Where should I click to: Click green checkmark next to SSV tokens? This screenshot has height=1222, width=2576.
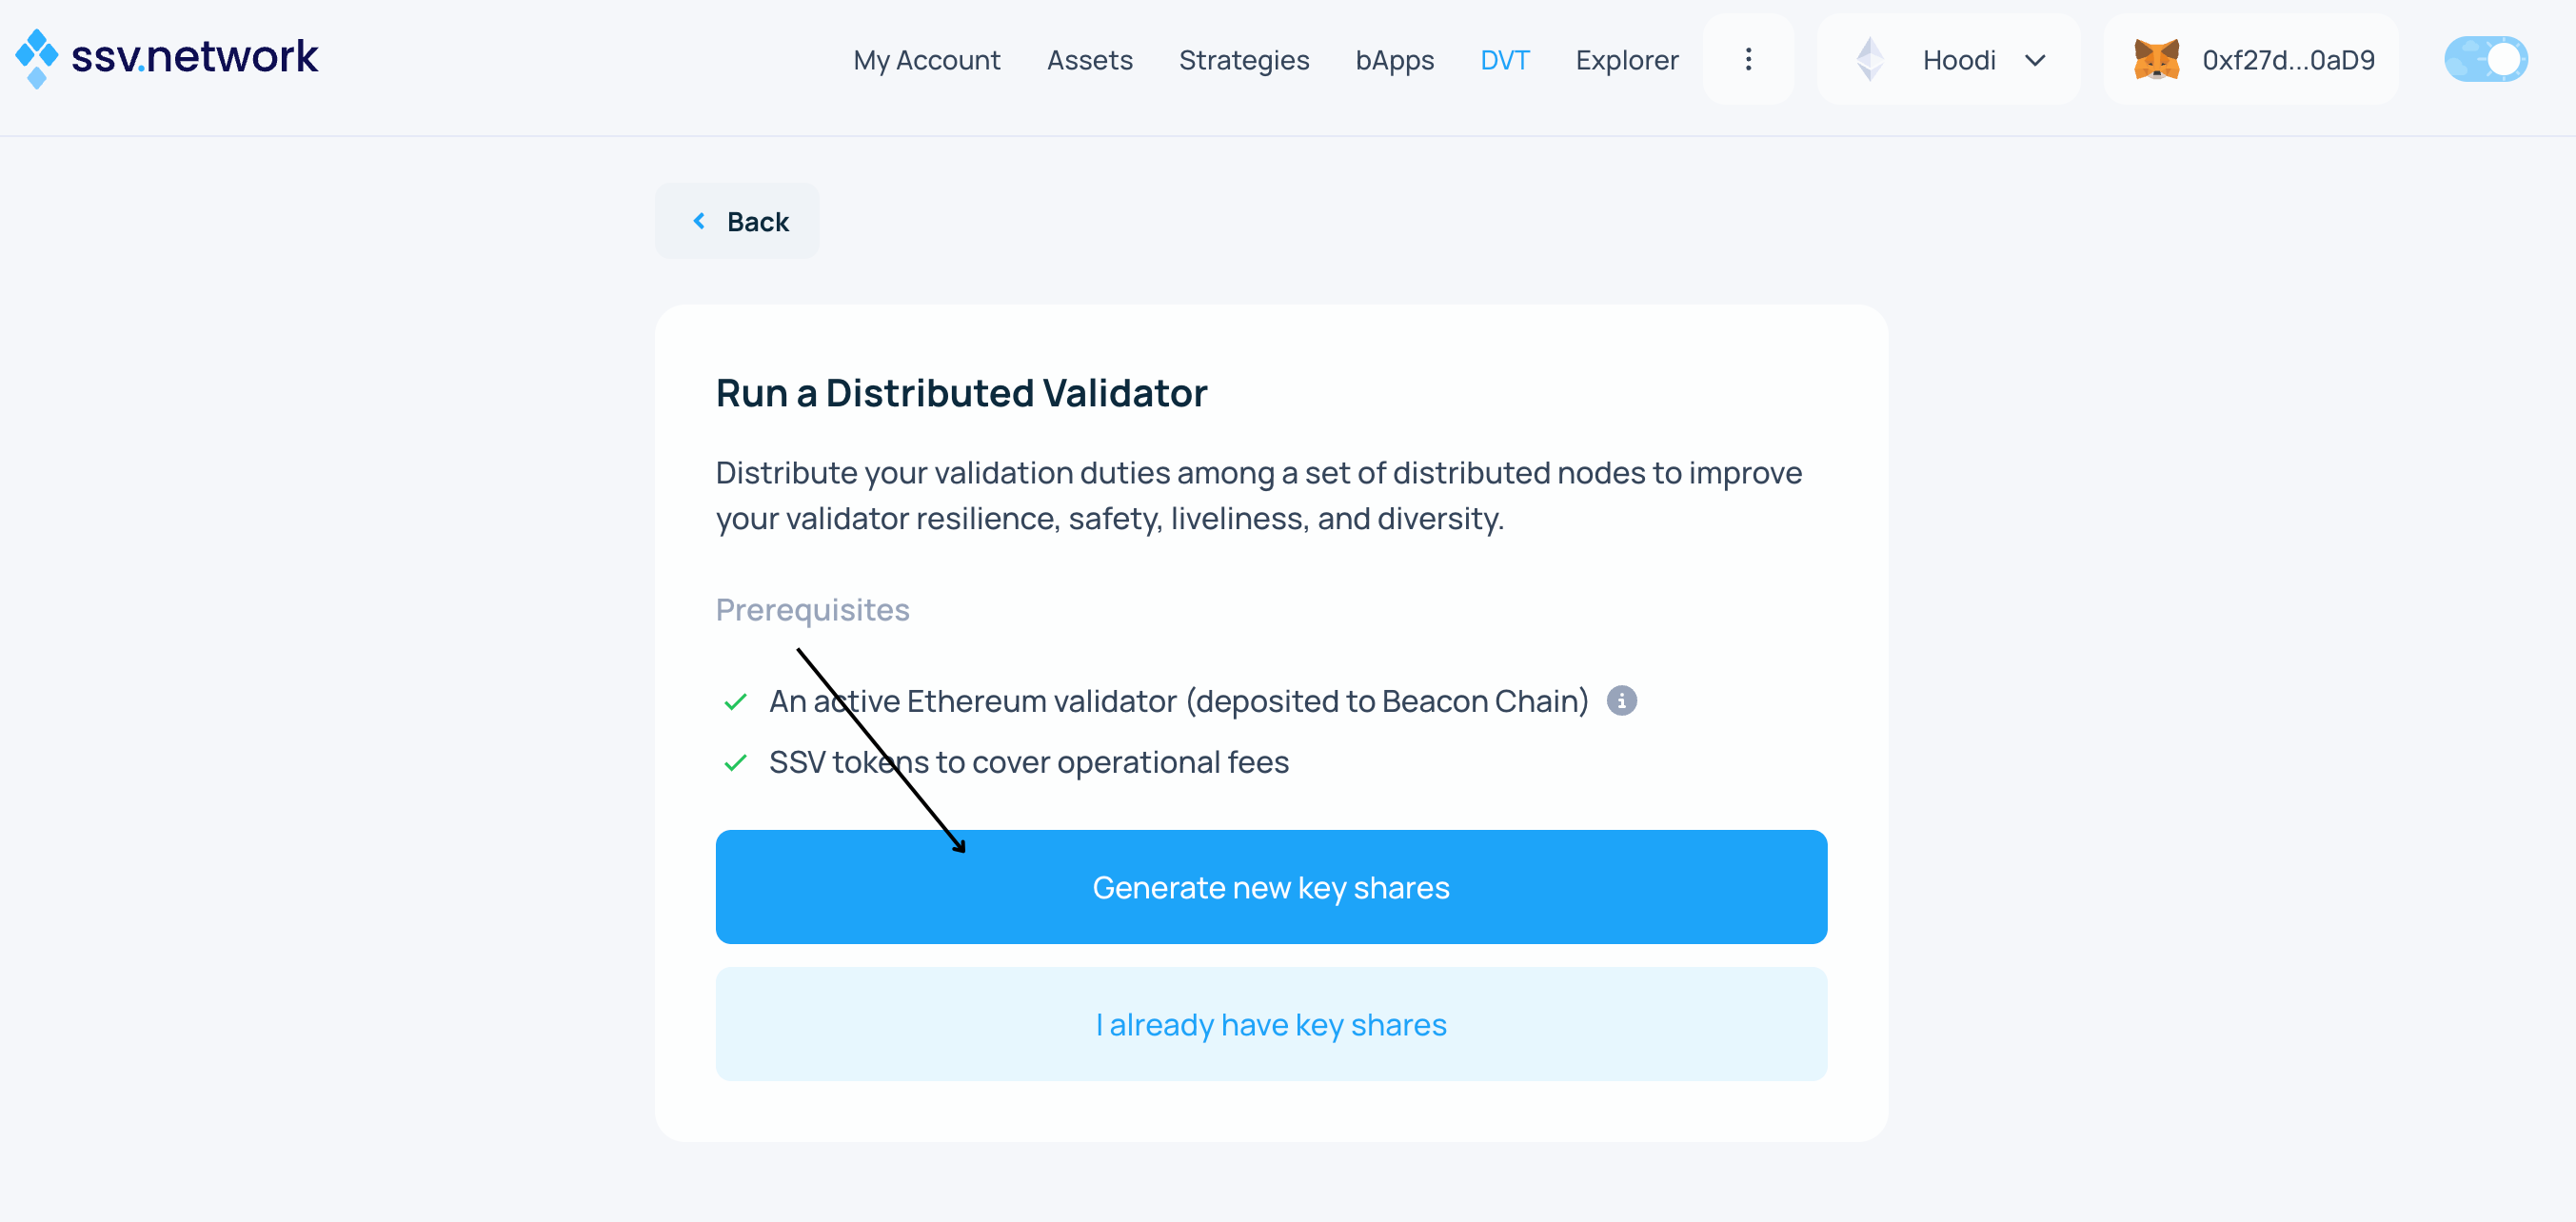[x=735, y=763]
